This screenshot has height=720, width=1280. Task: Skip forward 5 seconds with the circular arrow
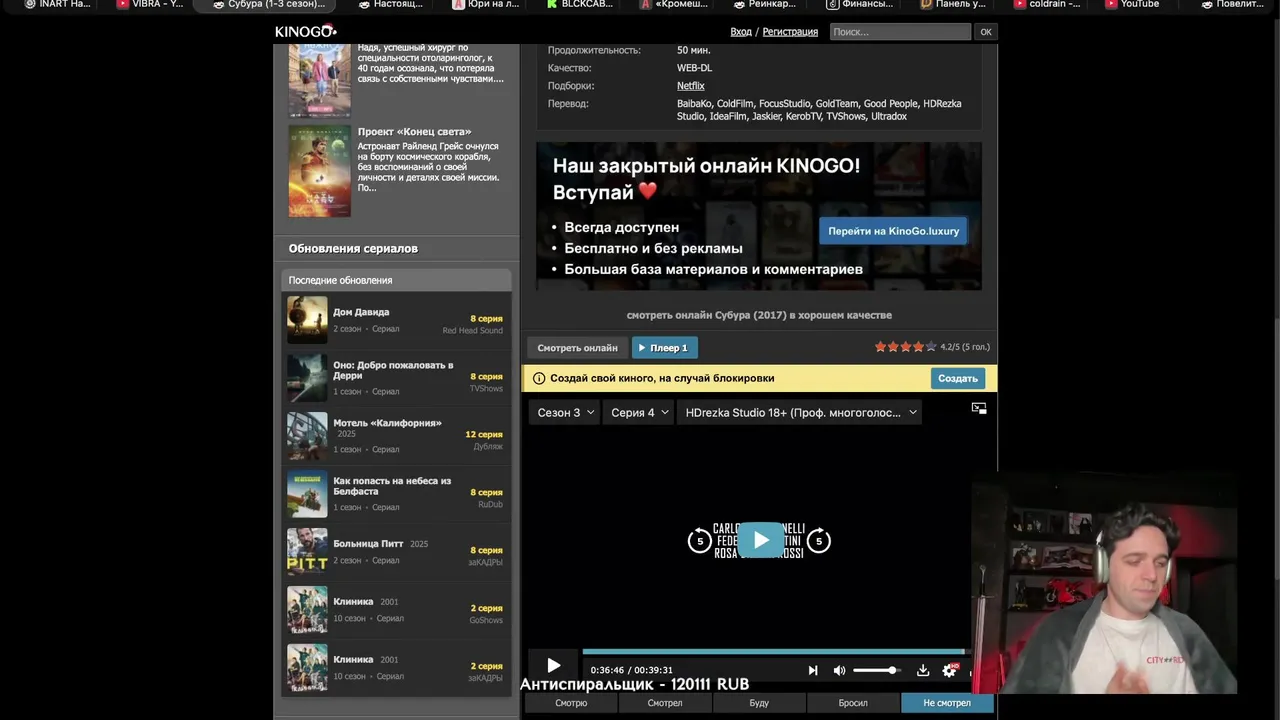(819, 541)
